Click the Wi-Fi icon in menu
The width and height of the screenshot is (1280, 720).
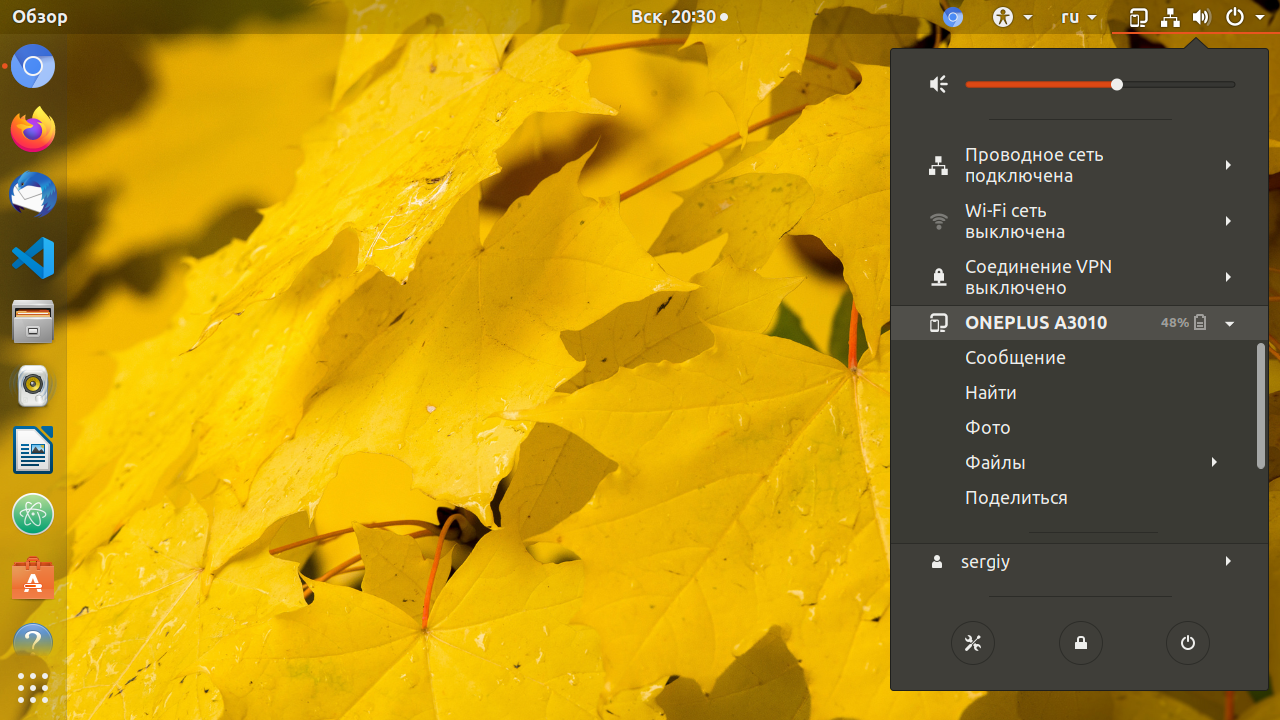(938, 221)
